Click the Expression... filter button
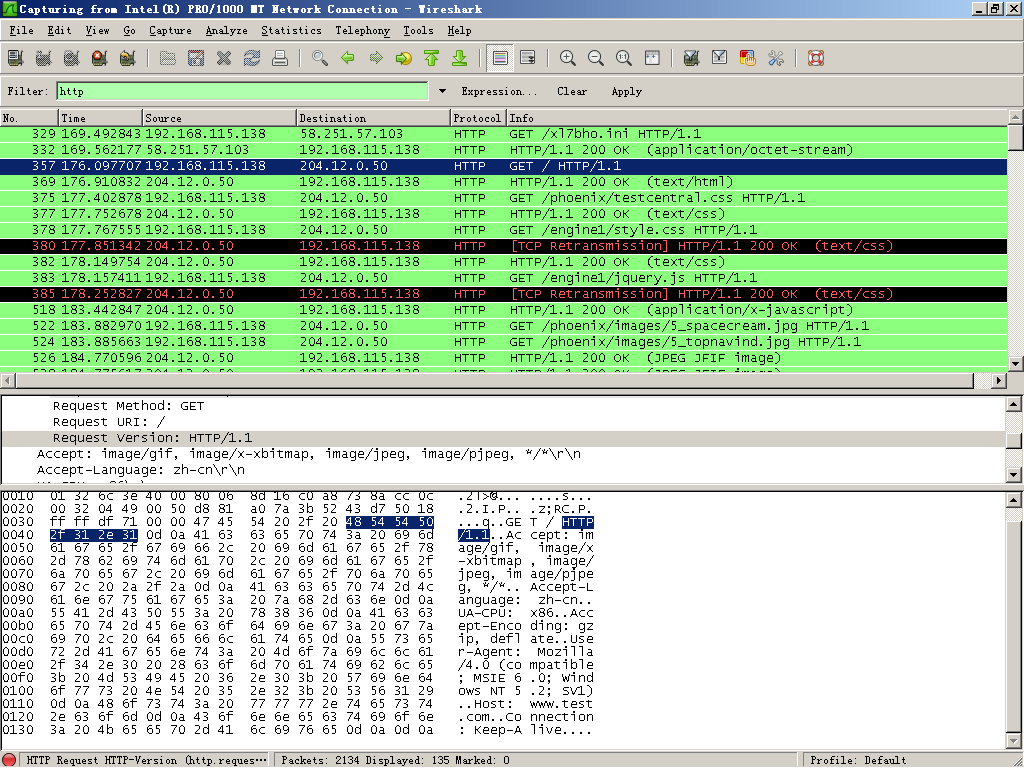 point(499,91)
